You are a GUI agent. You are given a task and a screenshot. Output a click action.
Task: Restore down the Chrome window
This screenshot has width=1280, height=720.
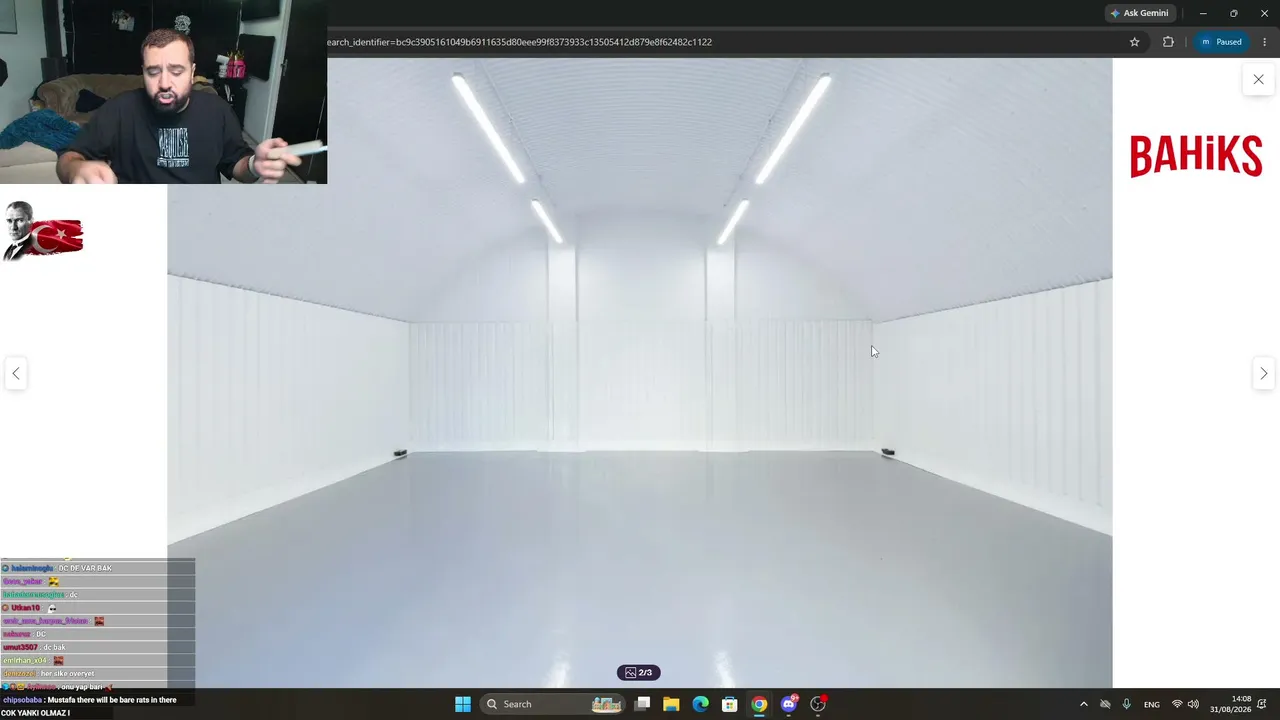(1233, 13)
